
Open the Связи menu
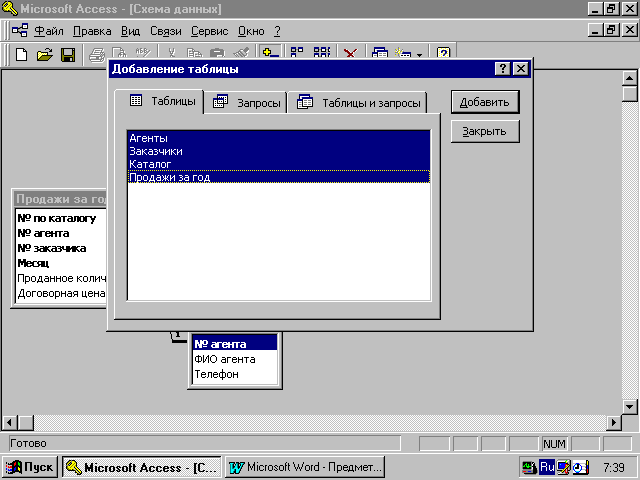166,31
